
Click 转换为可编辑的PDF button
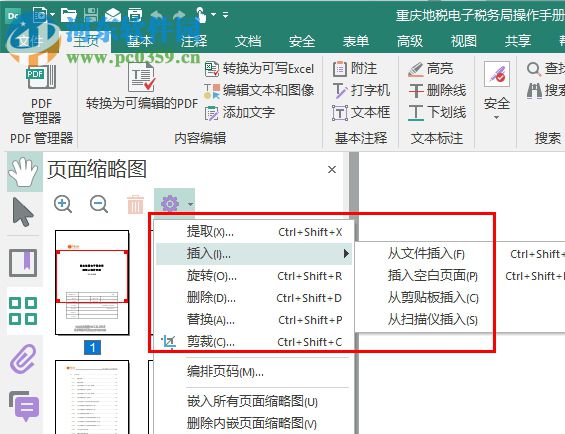pyautogui.click(x=142, y=86)
